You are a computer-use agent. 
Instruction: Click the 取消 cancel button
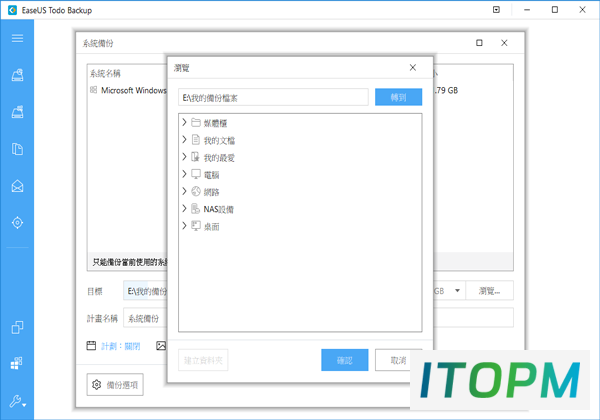click(x=398, y=360)
